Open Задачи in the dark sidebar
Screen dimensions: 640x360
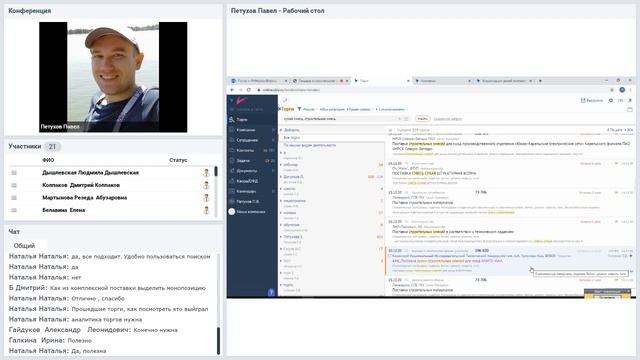click(x=243, y=160)
